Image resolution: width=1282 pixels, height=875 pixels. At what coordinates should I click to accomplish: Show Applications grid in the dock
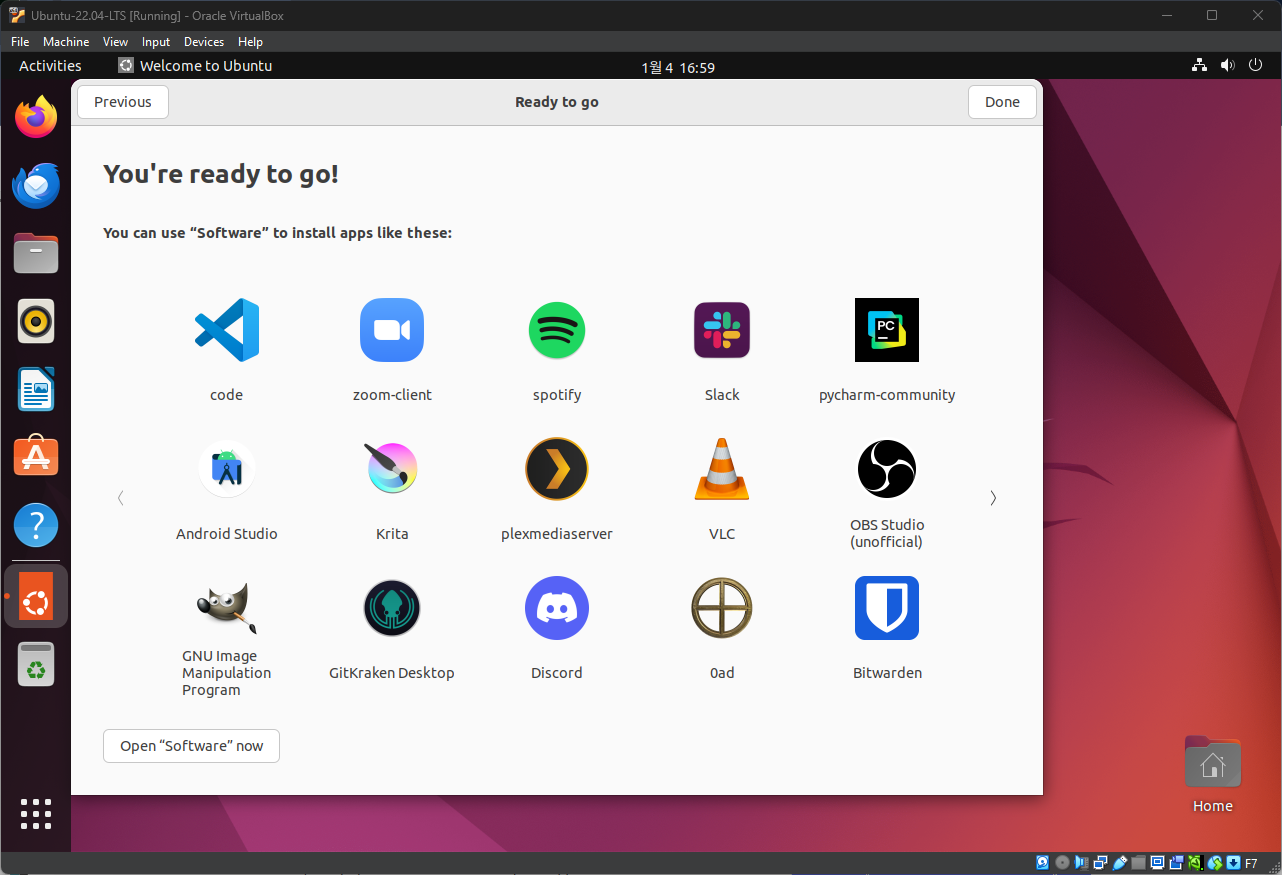[x=36, y=813]
